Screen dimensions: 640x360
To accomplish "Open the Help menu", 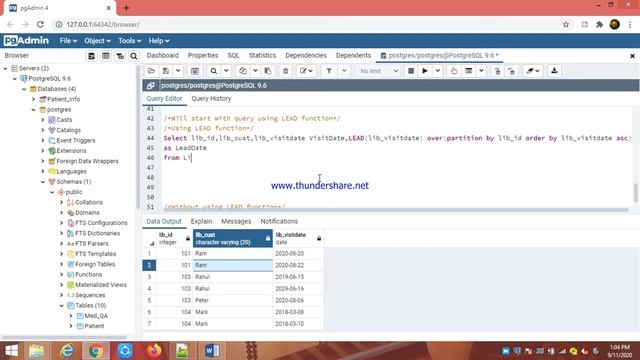I will pos(159,41).
